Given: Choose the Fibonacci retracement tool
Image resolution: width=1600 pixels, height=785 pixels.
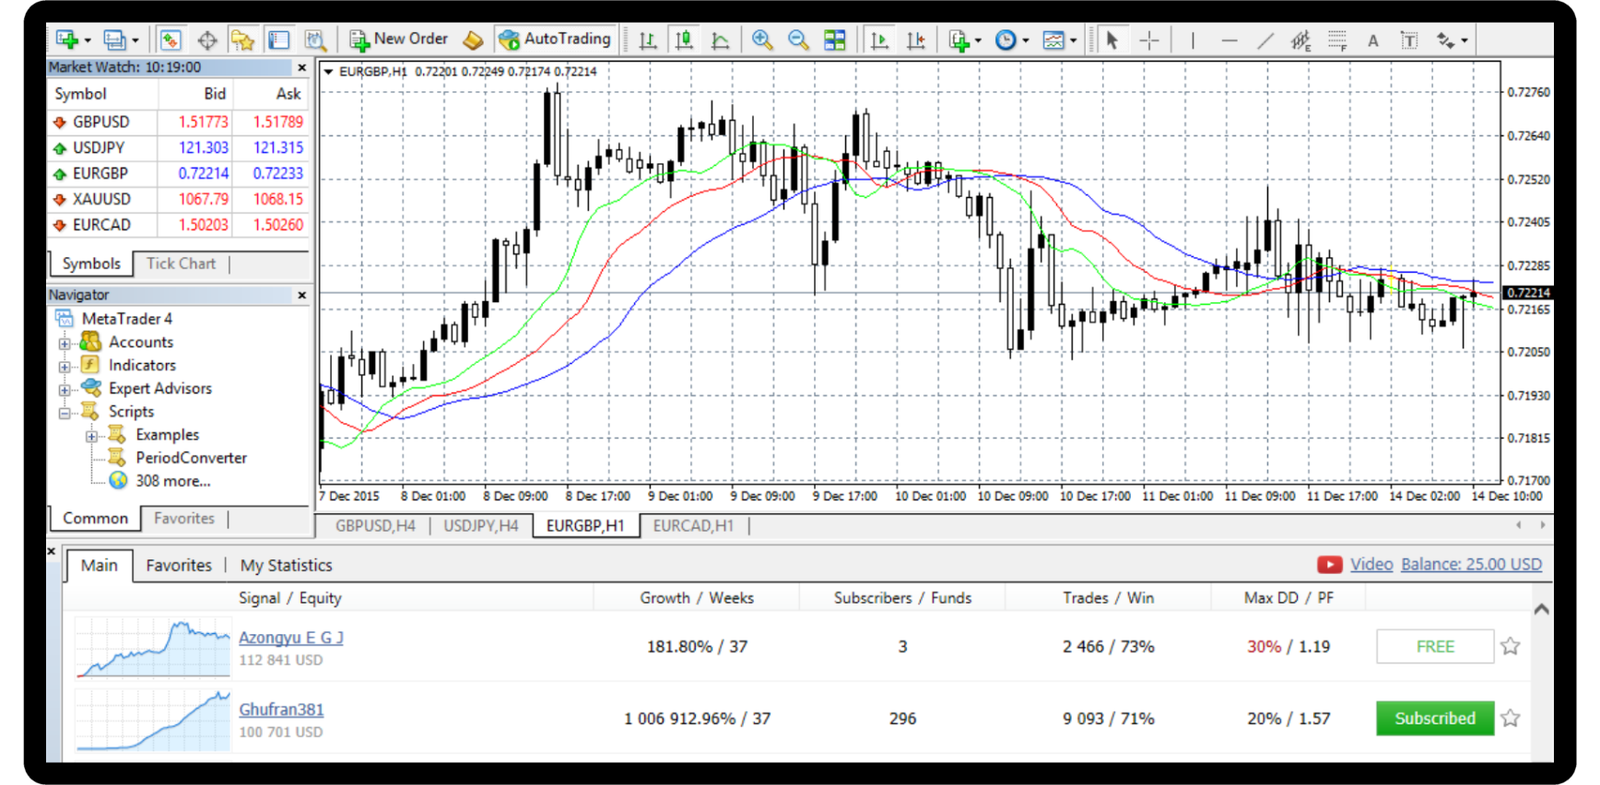Looking at the screenshot, I should (x=1337, y=40).
